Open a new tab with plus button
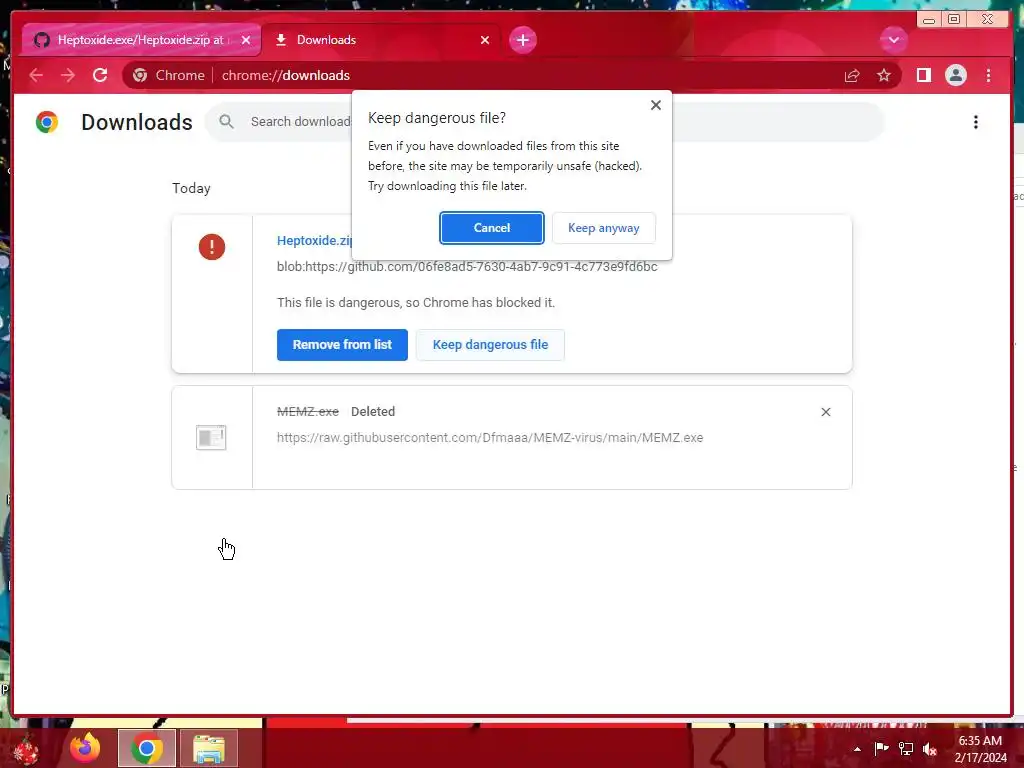Image resolution: width=1024 pixels, height=768 pixels. (x=522, y=40)
